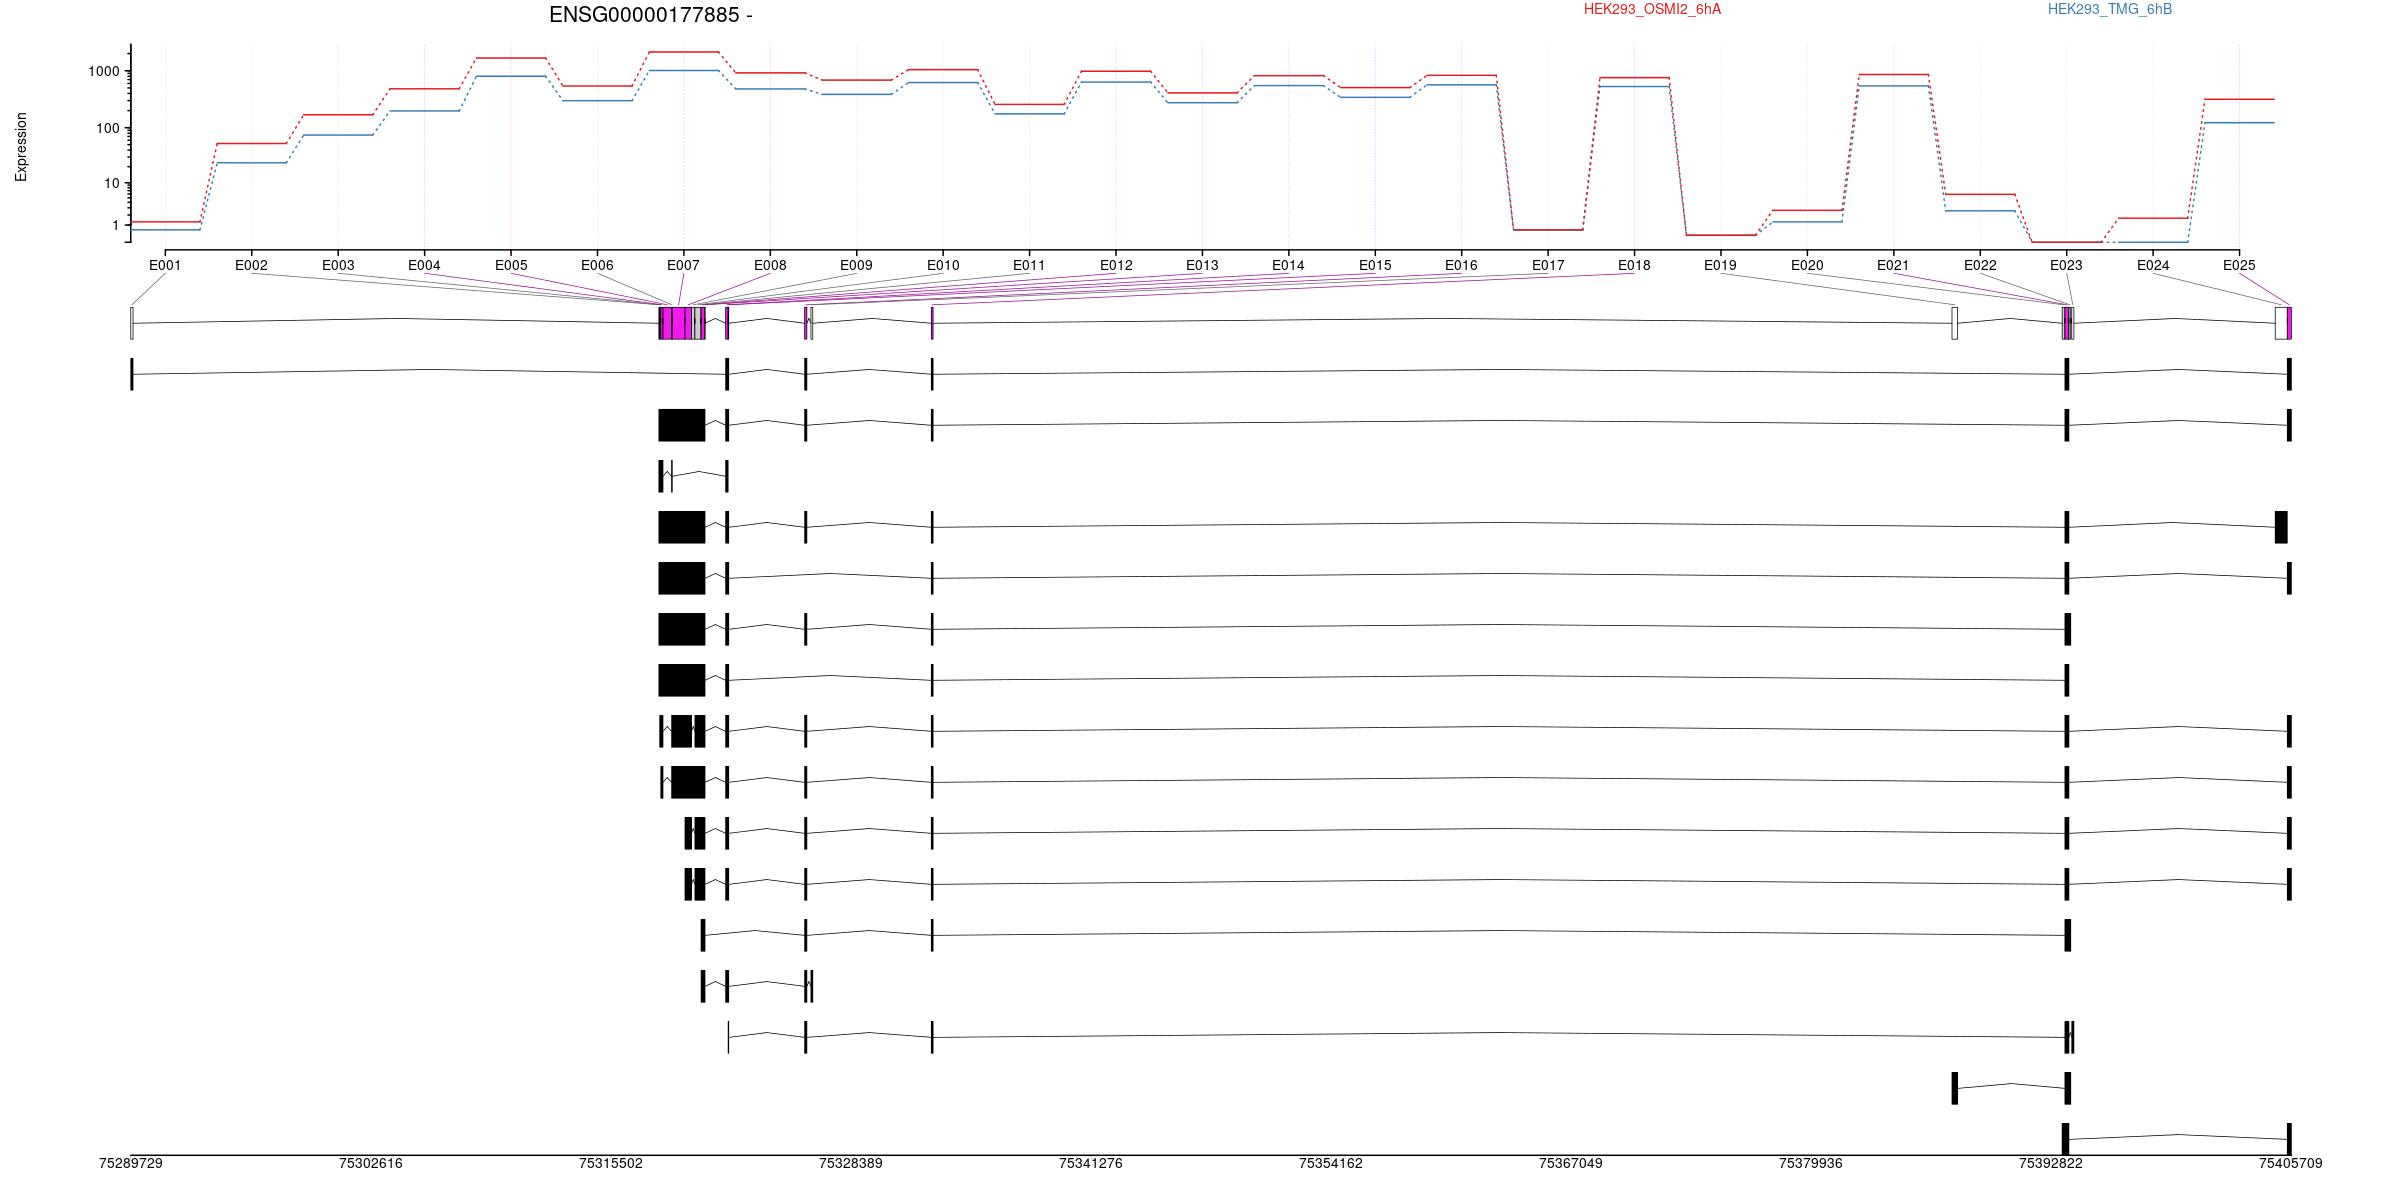Click the E018 exon label
Viewport: 2400px width, 1180px height.
click(1634, 266)
